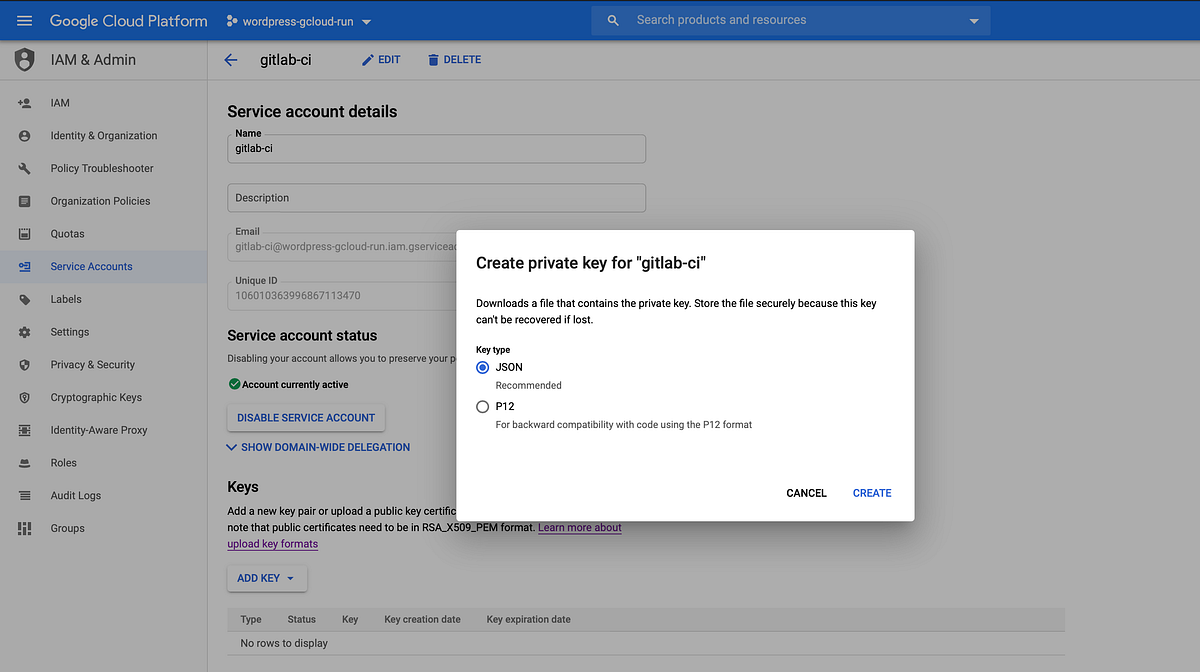Click the Groups sidebar icon
The image size is (1200, 672).
pos(25,528)
